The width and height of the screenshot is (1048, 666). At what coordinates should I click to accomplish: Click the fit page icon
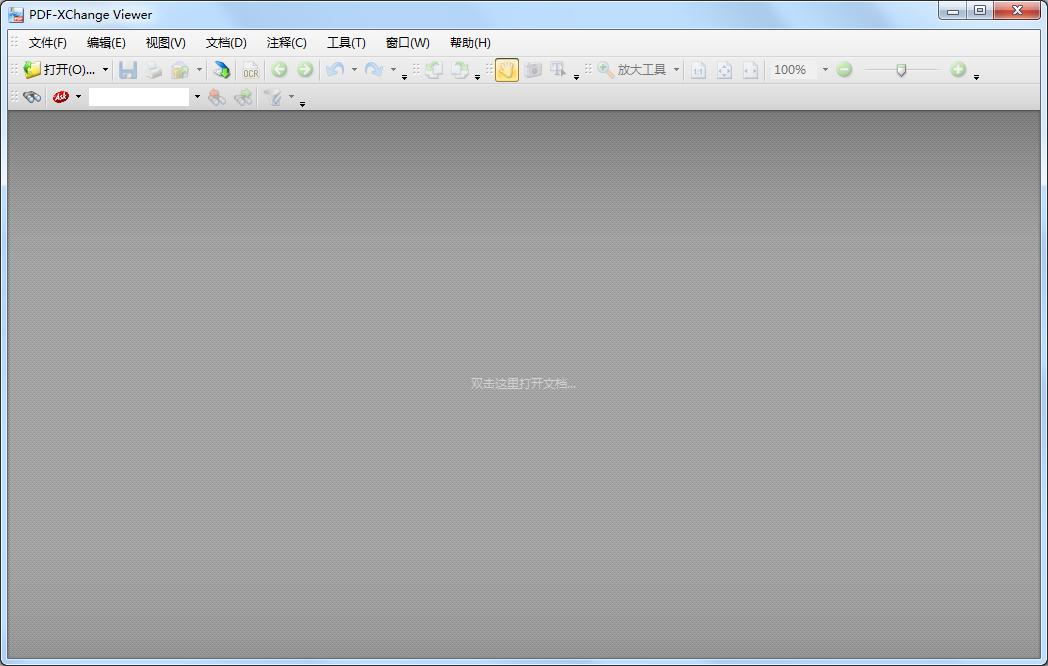click(x=725, y=70)
